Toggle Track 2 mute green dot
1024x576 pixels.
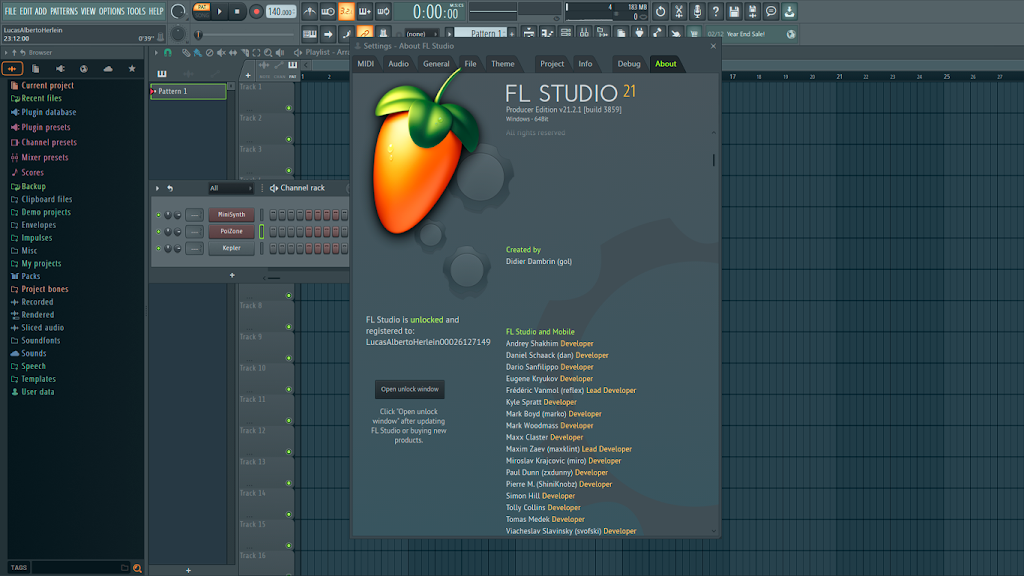[x=289, y=139]
